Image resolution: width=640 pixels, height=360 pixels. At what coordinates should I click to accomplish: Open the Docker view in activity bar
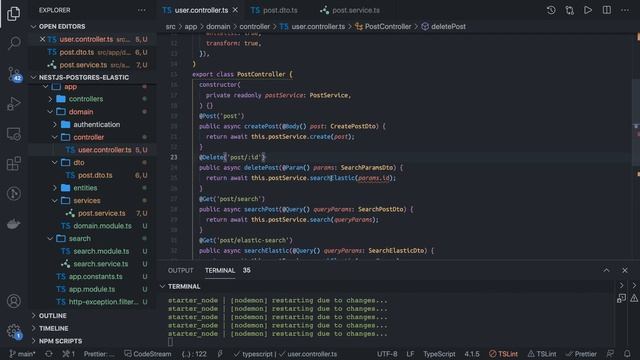[x=14, y=224]
